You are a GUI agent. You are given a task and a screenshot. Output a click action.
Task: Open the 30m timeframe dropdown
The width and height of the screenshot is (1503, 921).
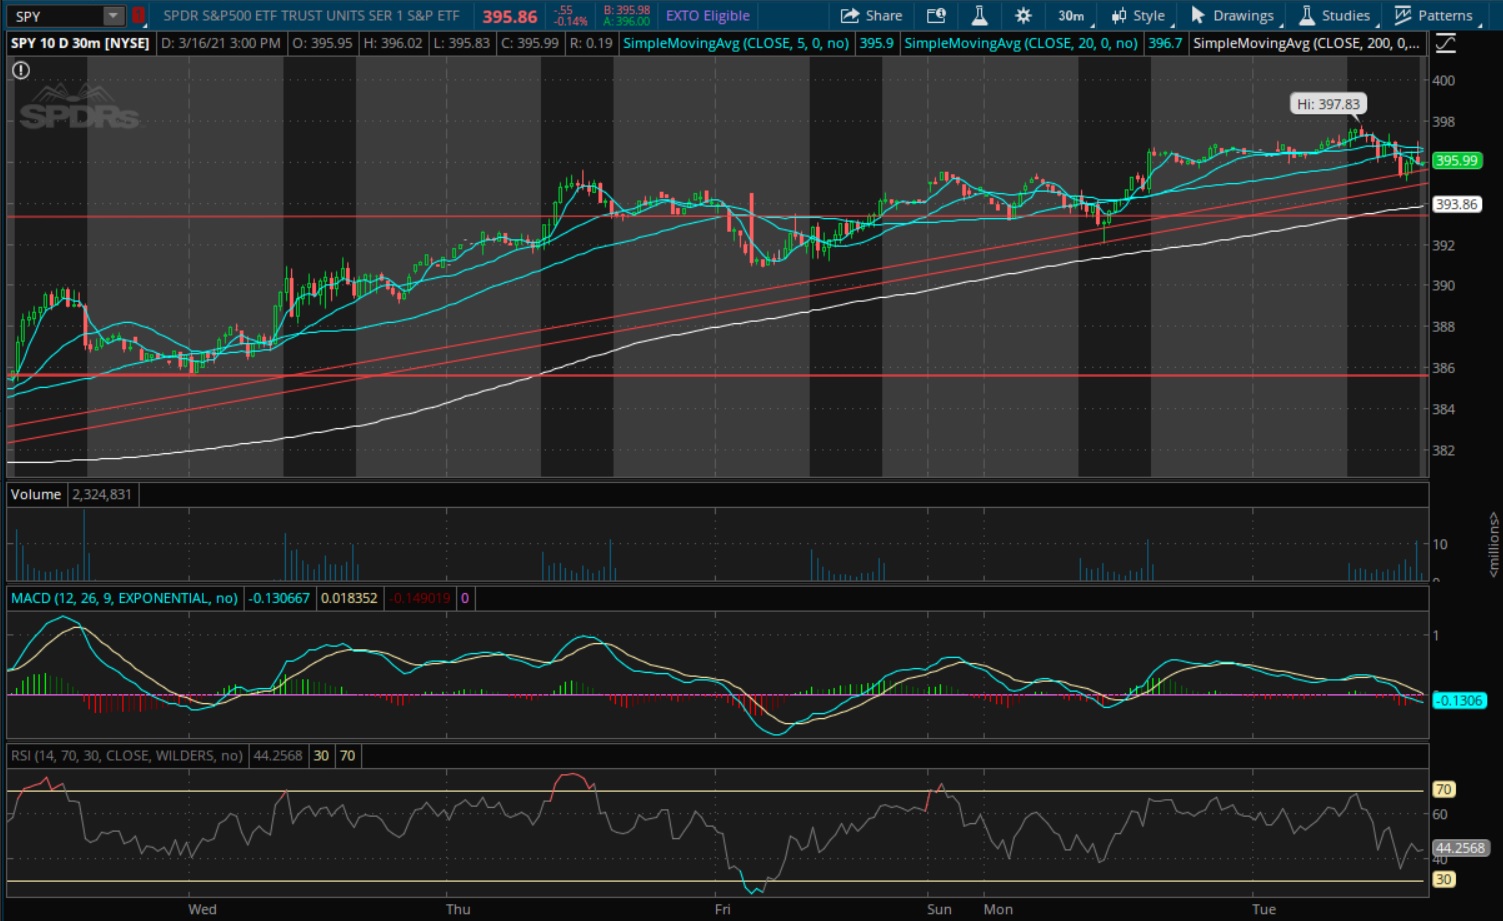click(x=1073, y=16)
